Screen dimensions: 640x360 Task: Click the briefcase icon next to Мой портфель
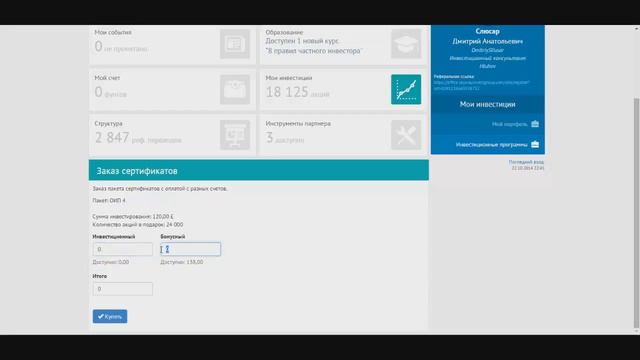coord(535,124)
